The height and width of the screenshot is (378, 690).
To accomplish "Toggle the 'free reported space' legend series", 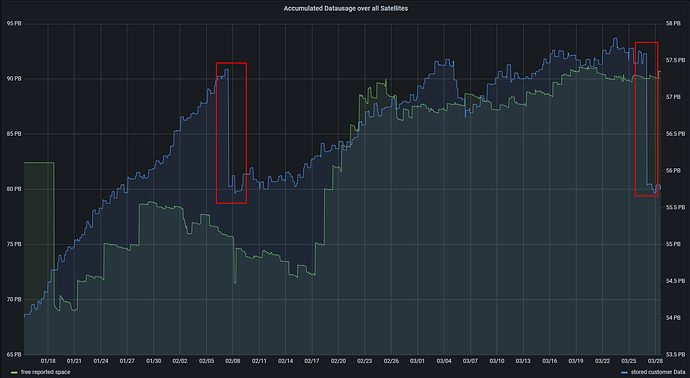I will pyautogui.click(x=45, y=372).
